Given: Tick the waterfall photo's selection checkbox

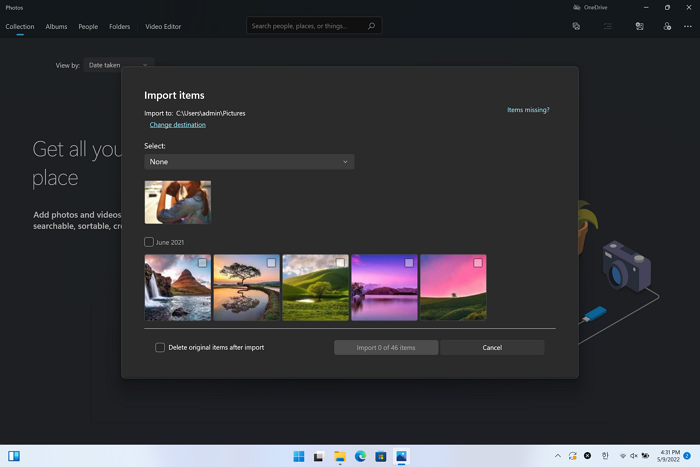Looking at the screenshot, I should click(203, 263).
